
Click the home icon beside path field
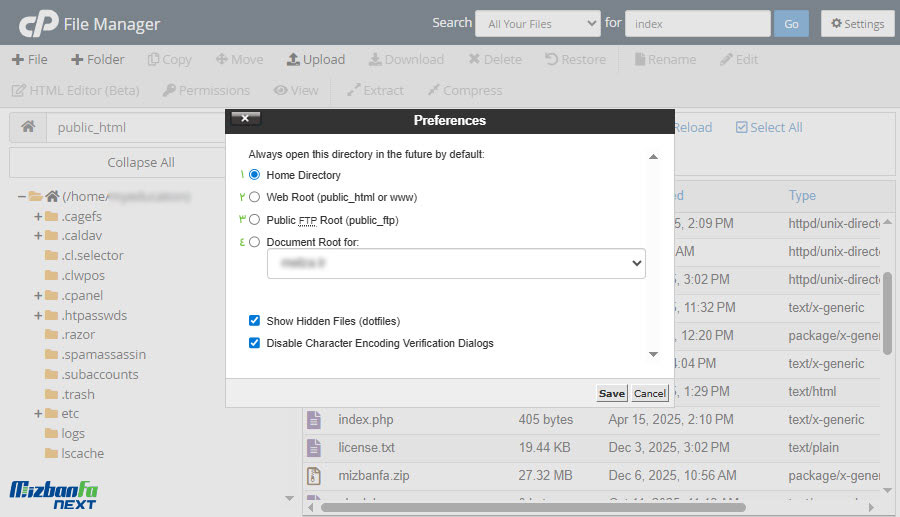28,127
